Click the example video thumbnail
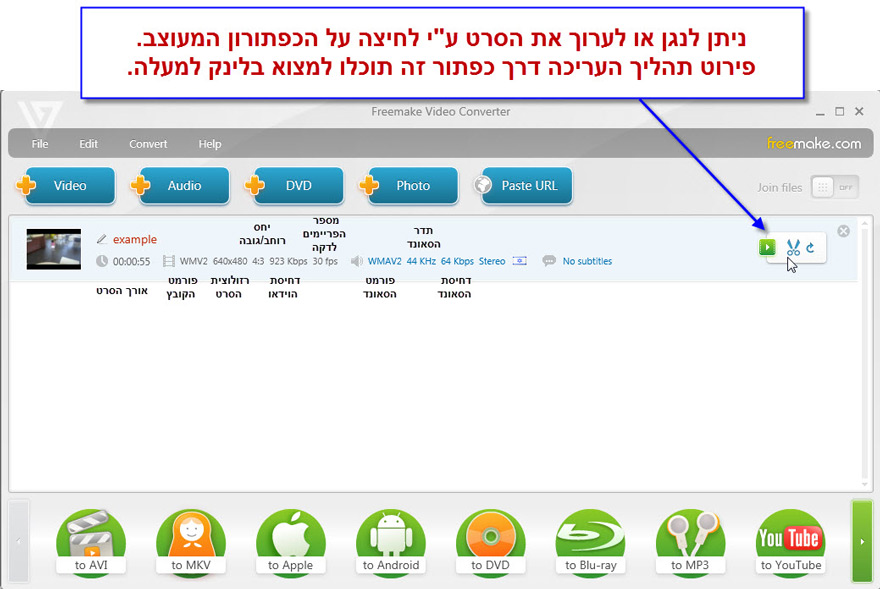Image resolution: width=880 pixels, height=589 pixels. (x=54, y=249)
